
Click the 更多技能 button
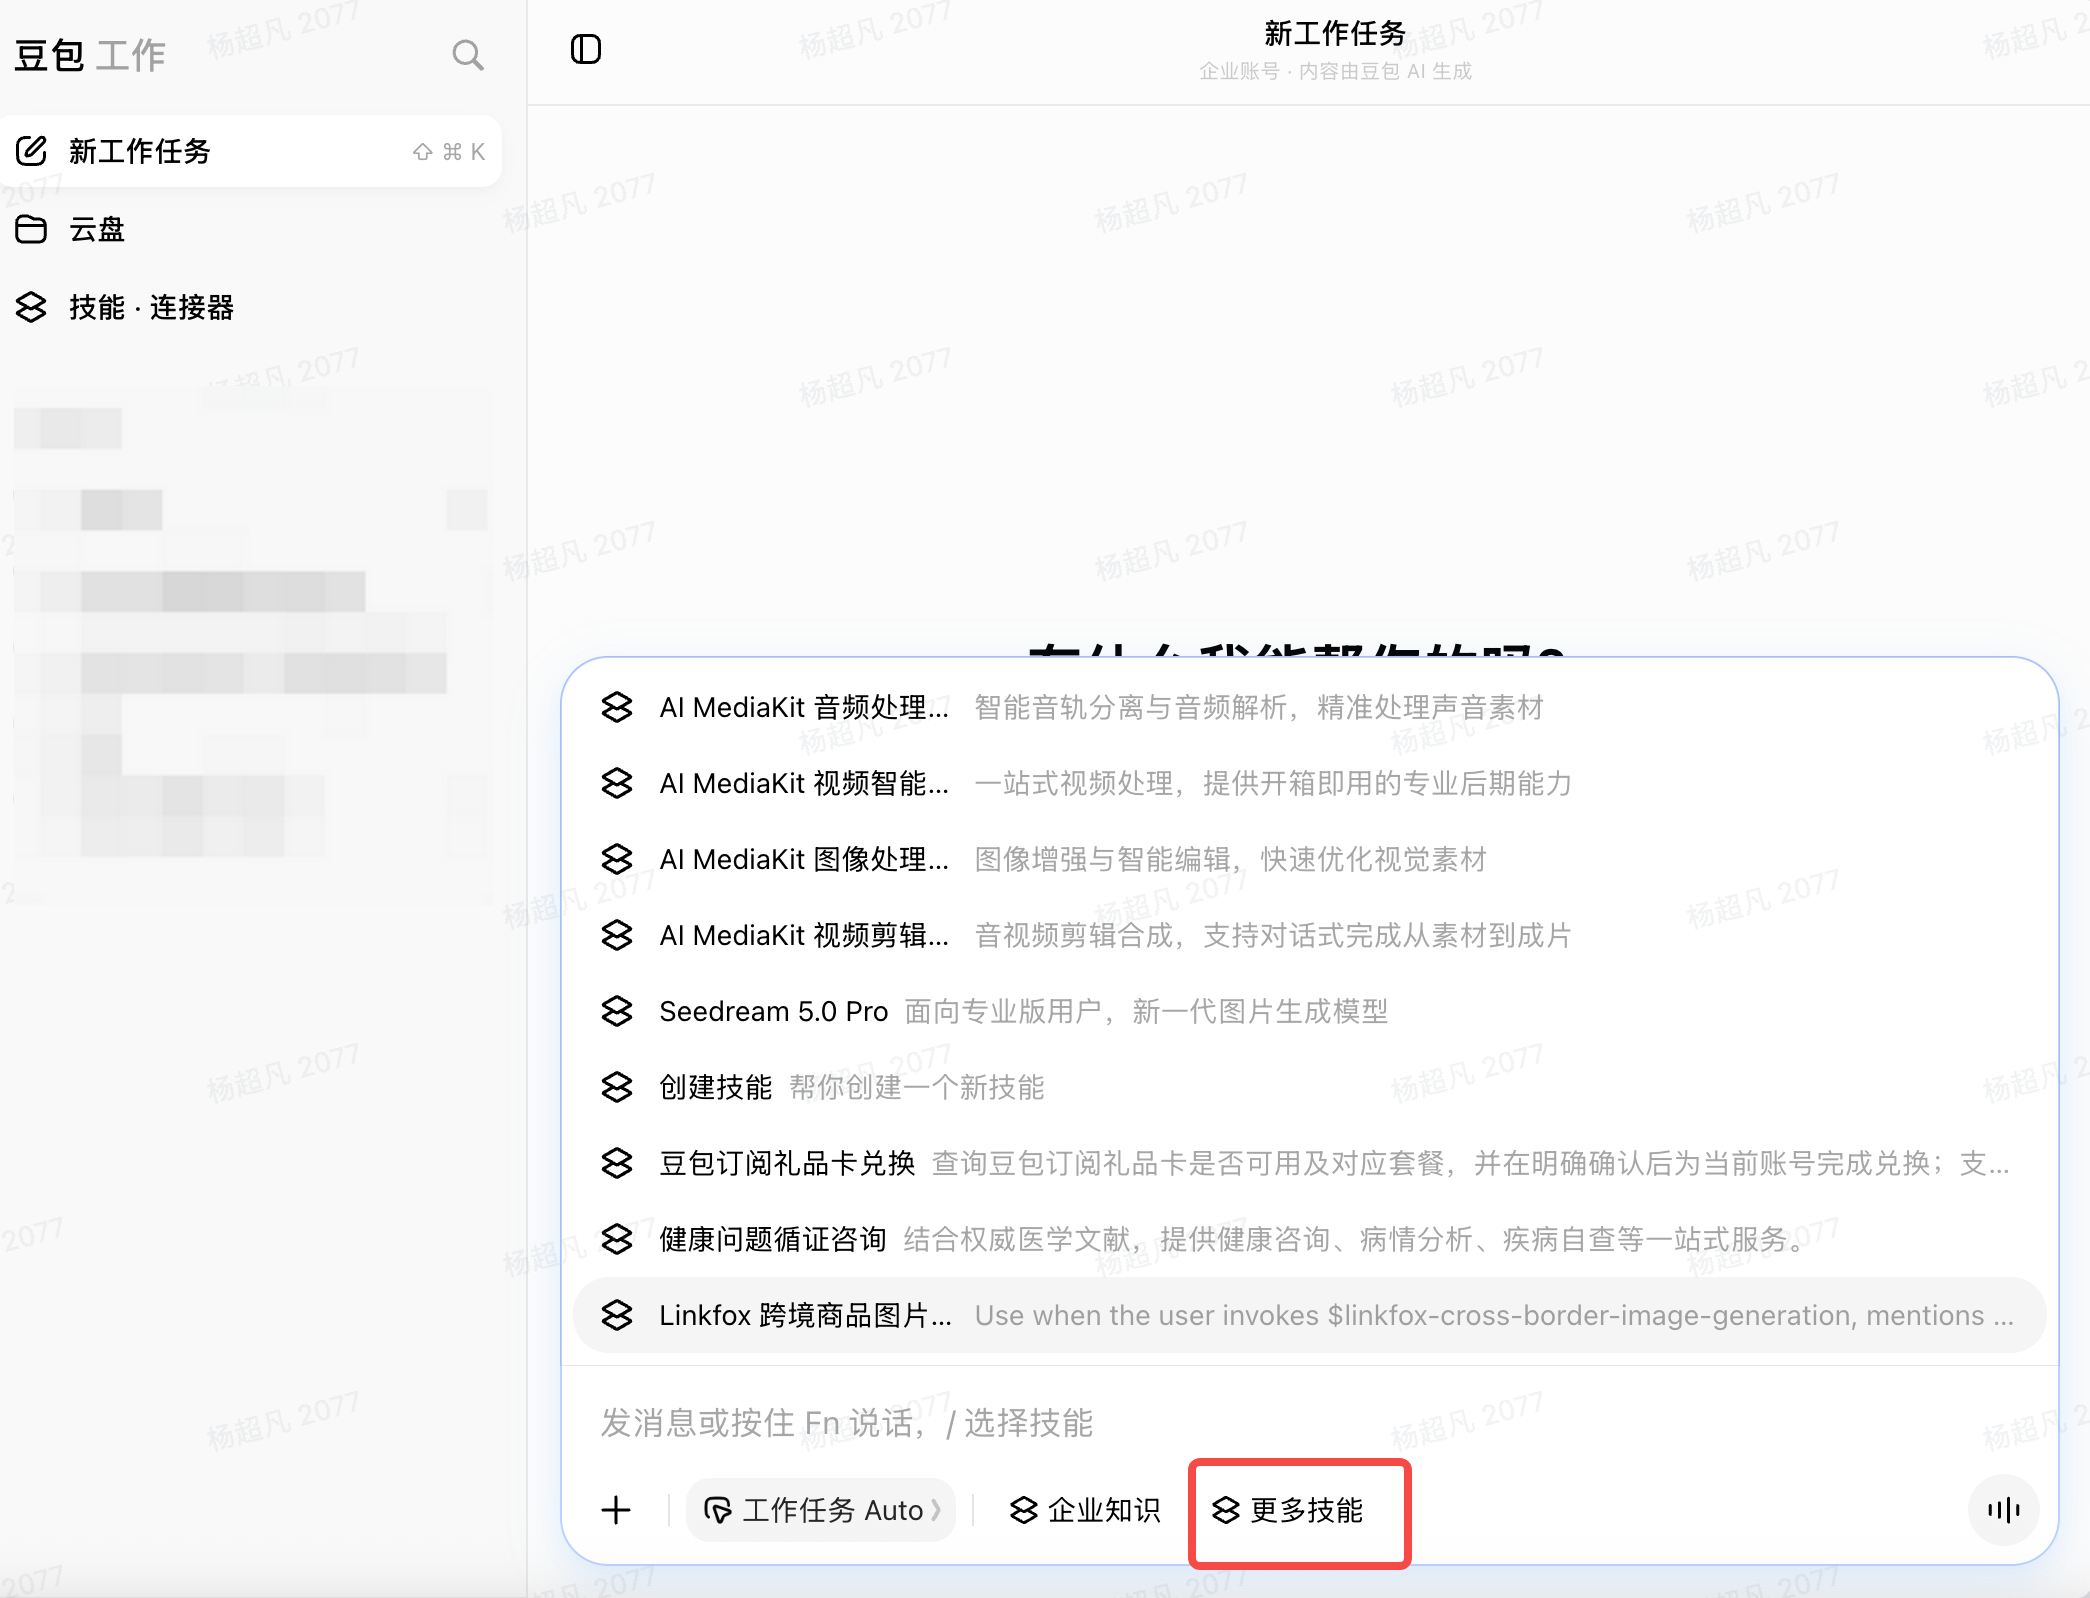[1287, 1510]
